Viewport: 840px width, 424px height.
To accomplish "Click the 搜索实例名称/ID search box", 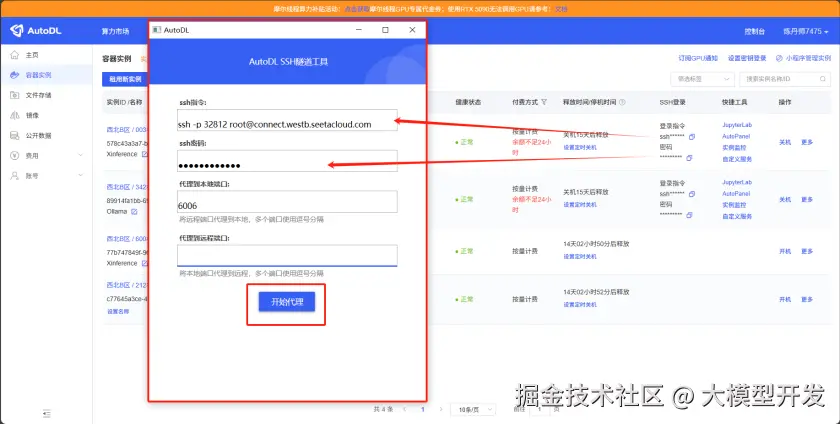I will point(784,79).
